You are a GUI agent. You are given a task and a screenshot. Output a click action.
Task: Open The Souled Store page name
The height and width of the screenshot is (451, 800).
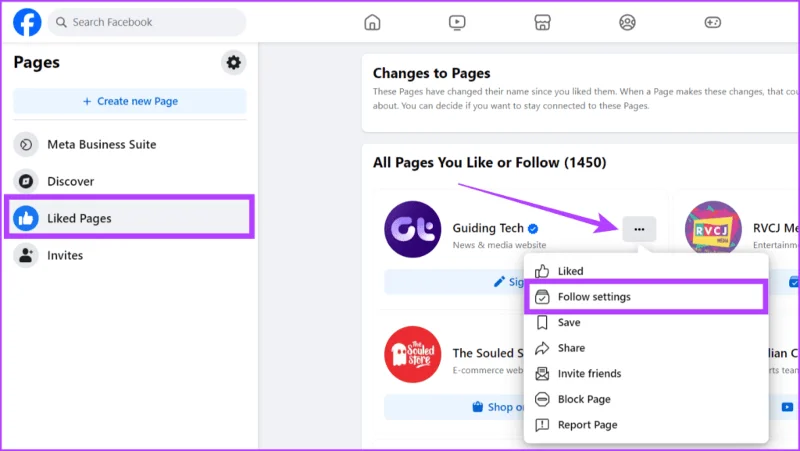point(488,353)
